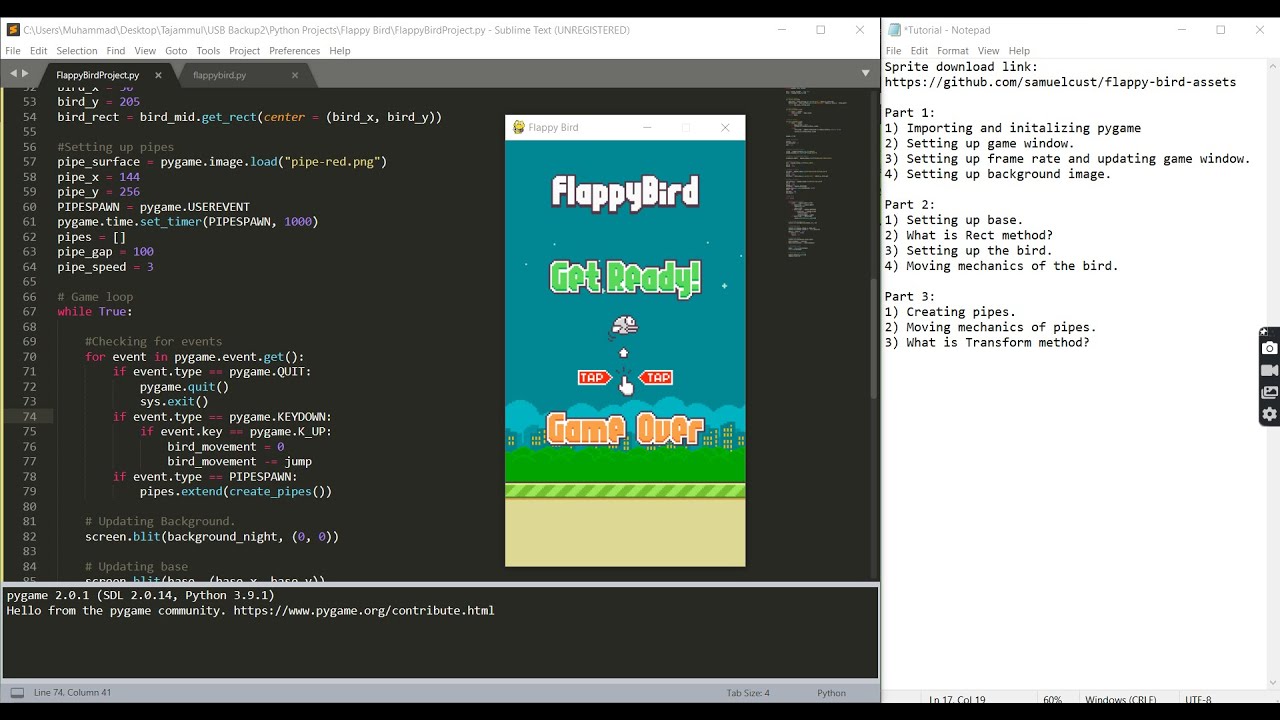Click line number 74 in the gutter
This screenshot has width=1280, height=720.
[x=29, y=417]
